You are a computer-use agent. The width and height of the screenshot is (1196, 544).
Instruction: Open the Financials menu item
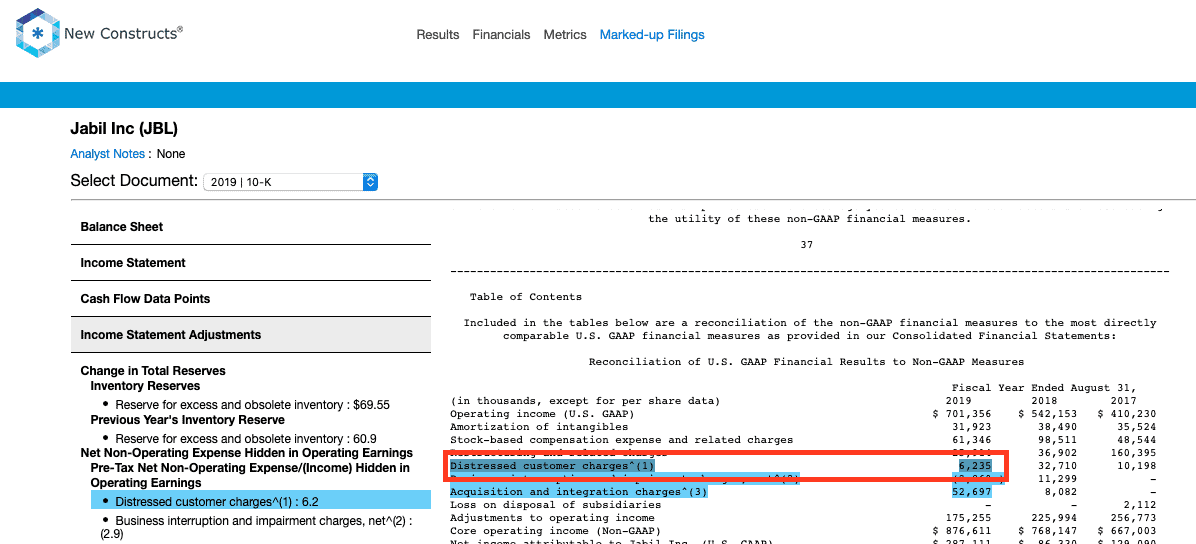[501, 34]
